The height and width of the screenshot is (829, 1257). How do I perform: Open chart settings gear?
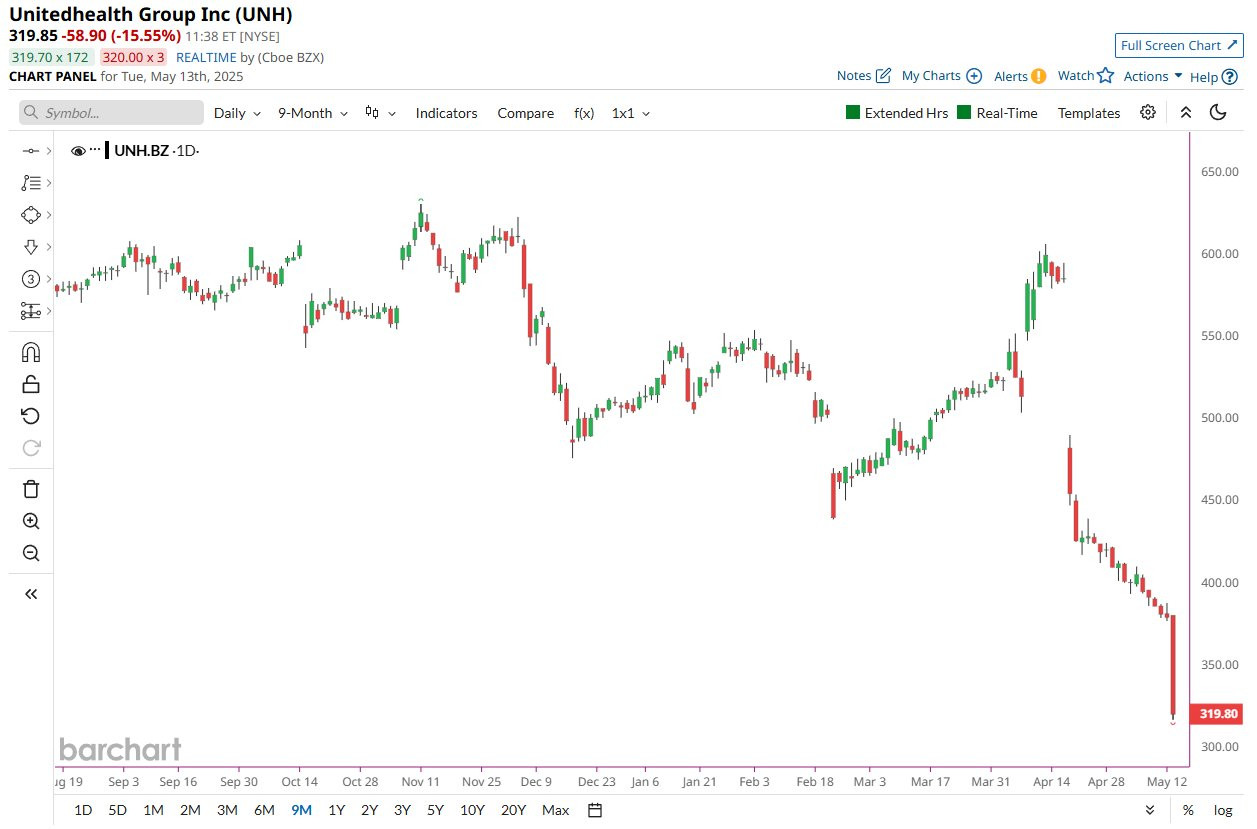tap(1148, 112)
